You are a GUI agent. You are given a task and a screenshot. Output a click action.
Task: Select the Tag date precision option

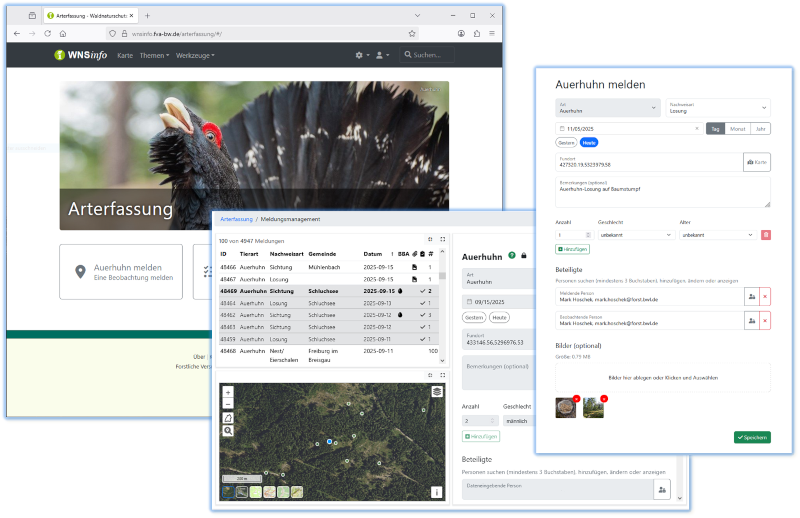pos(715,129)
